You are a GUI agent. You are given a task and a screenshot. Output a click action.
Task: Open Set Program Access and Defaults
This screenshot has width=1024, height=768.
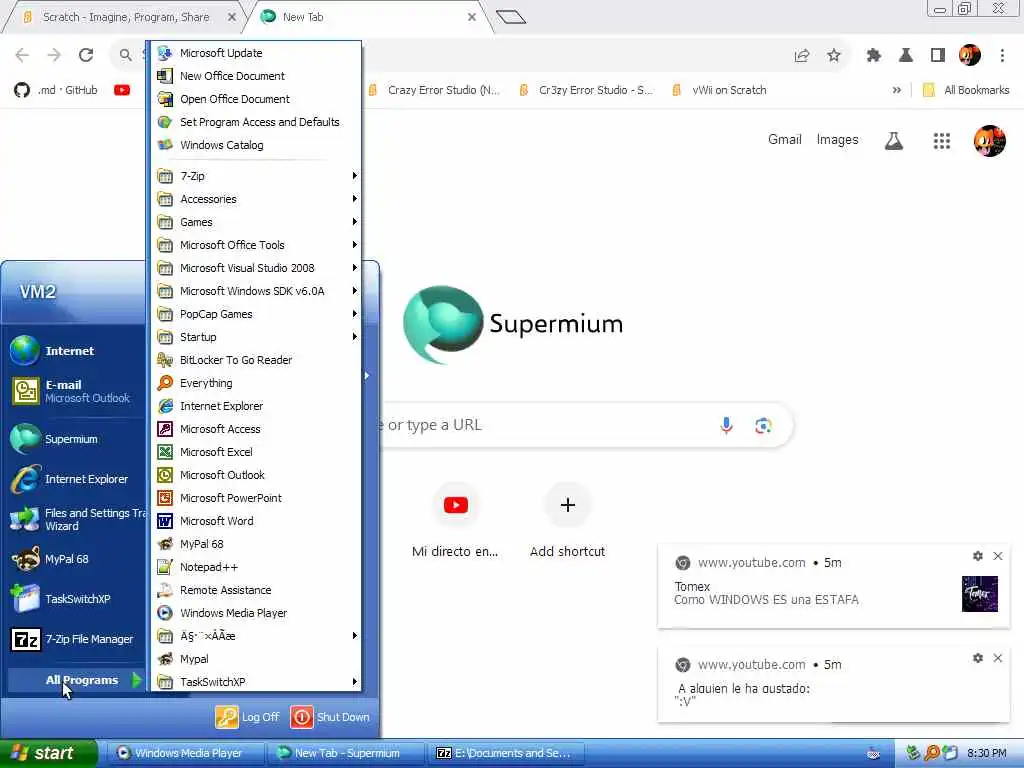(256, 122)
